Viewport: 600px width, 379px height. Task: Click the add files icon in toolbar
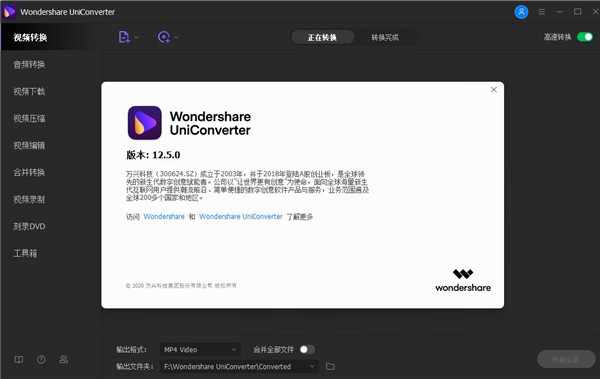pyautogui.click(x=124, y=37)
